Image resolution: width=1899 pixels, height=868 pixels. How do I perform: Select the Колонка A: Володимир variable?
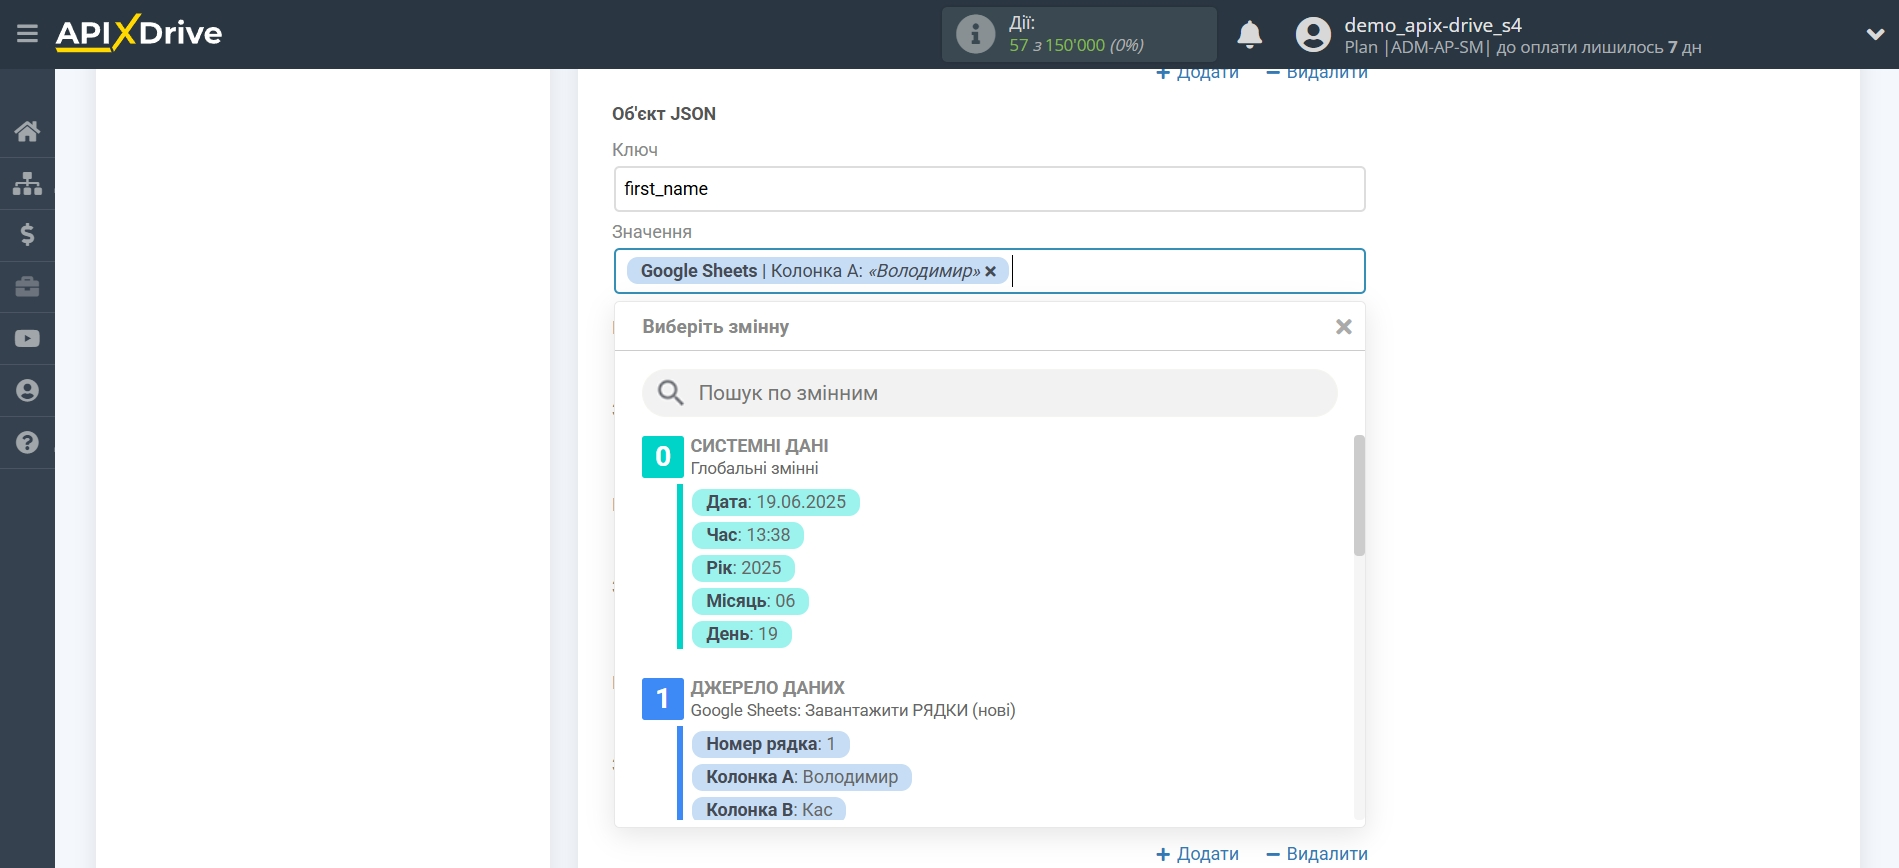(x=801, y=777)
